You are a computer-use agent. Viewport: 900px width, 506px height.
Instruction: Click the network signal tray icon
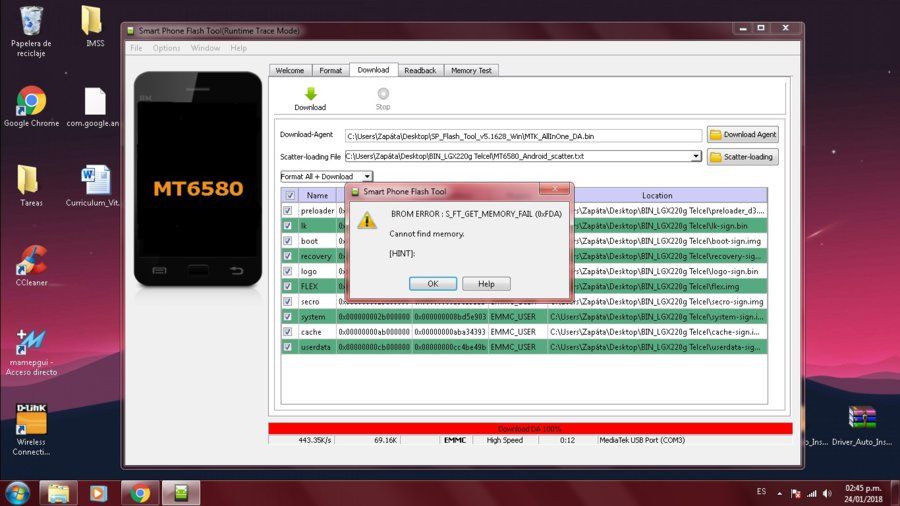point(812,493)
